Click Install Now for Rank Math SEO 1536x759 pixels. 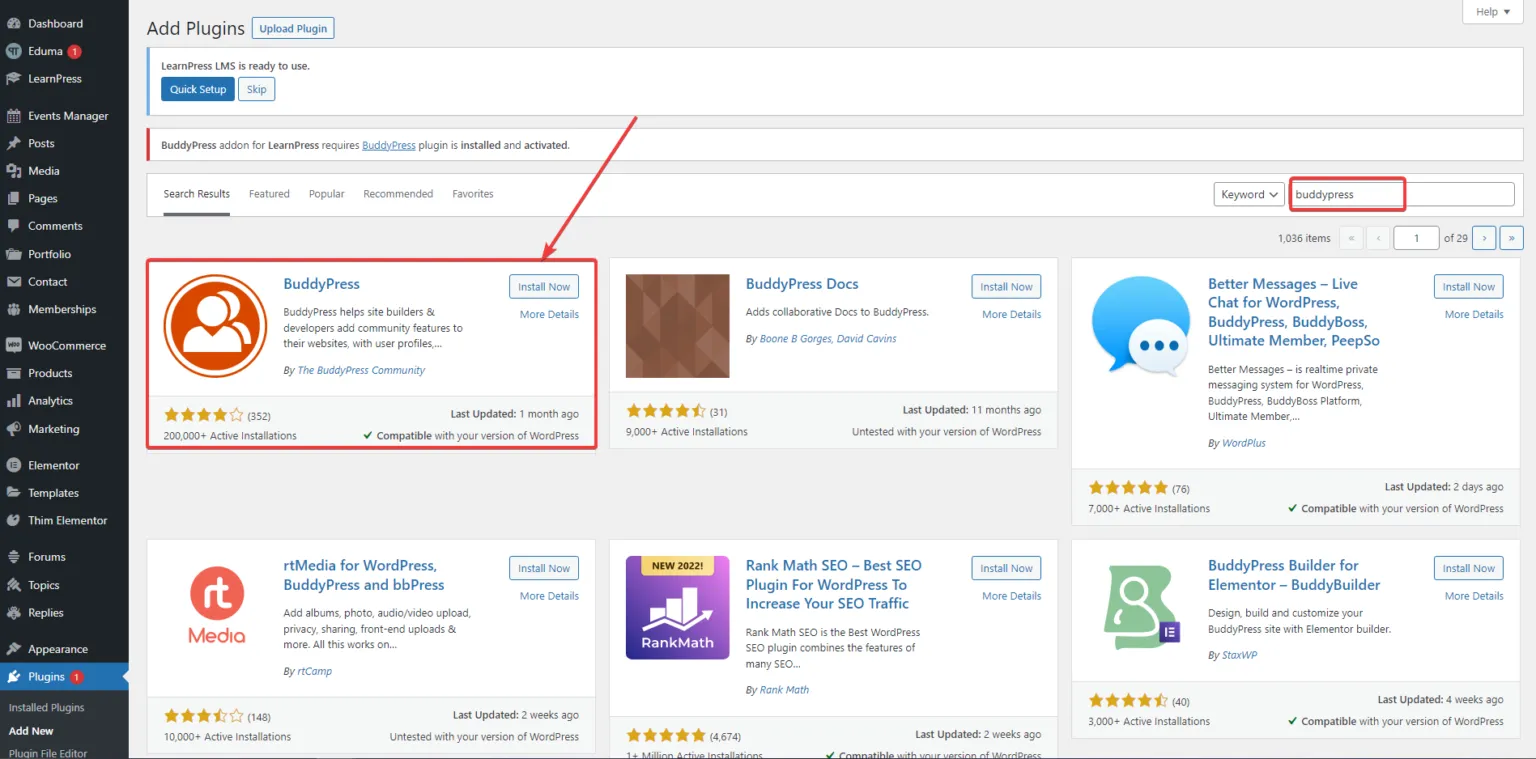(1006, 568)
